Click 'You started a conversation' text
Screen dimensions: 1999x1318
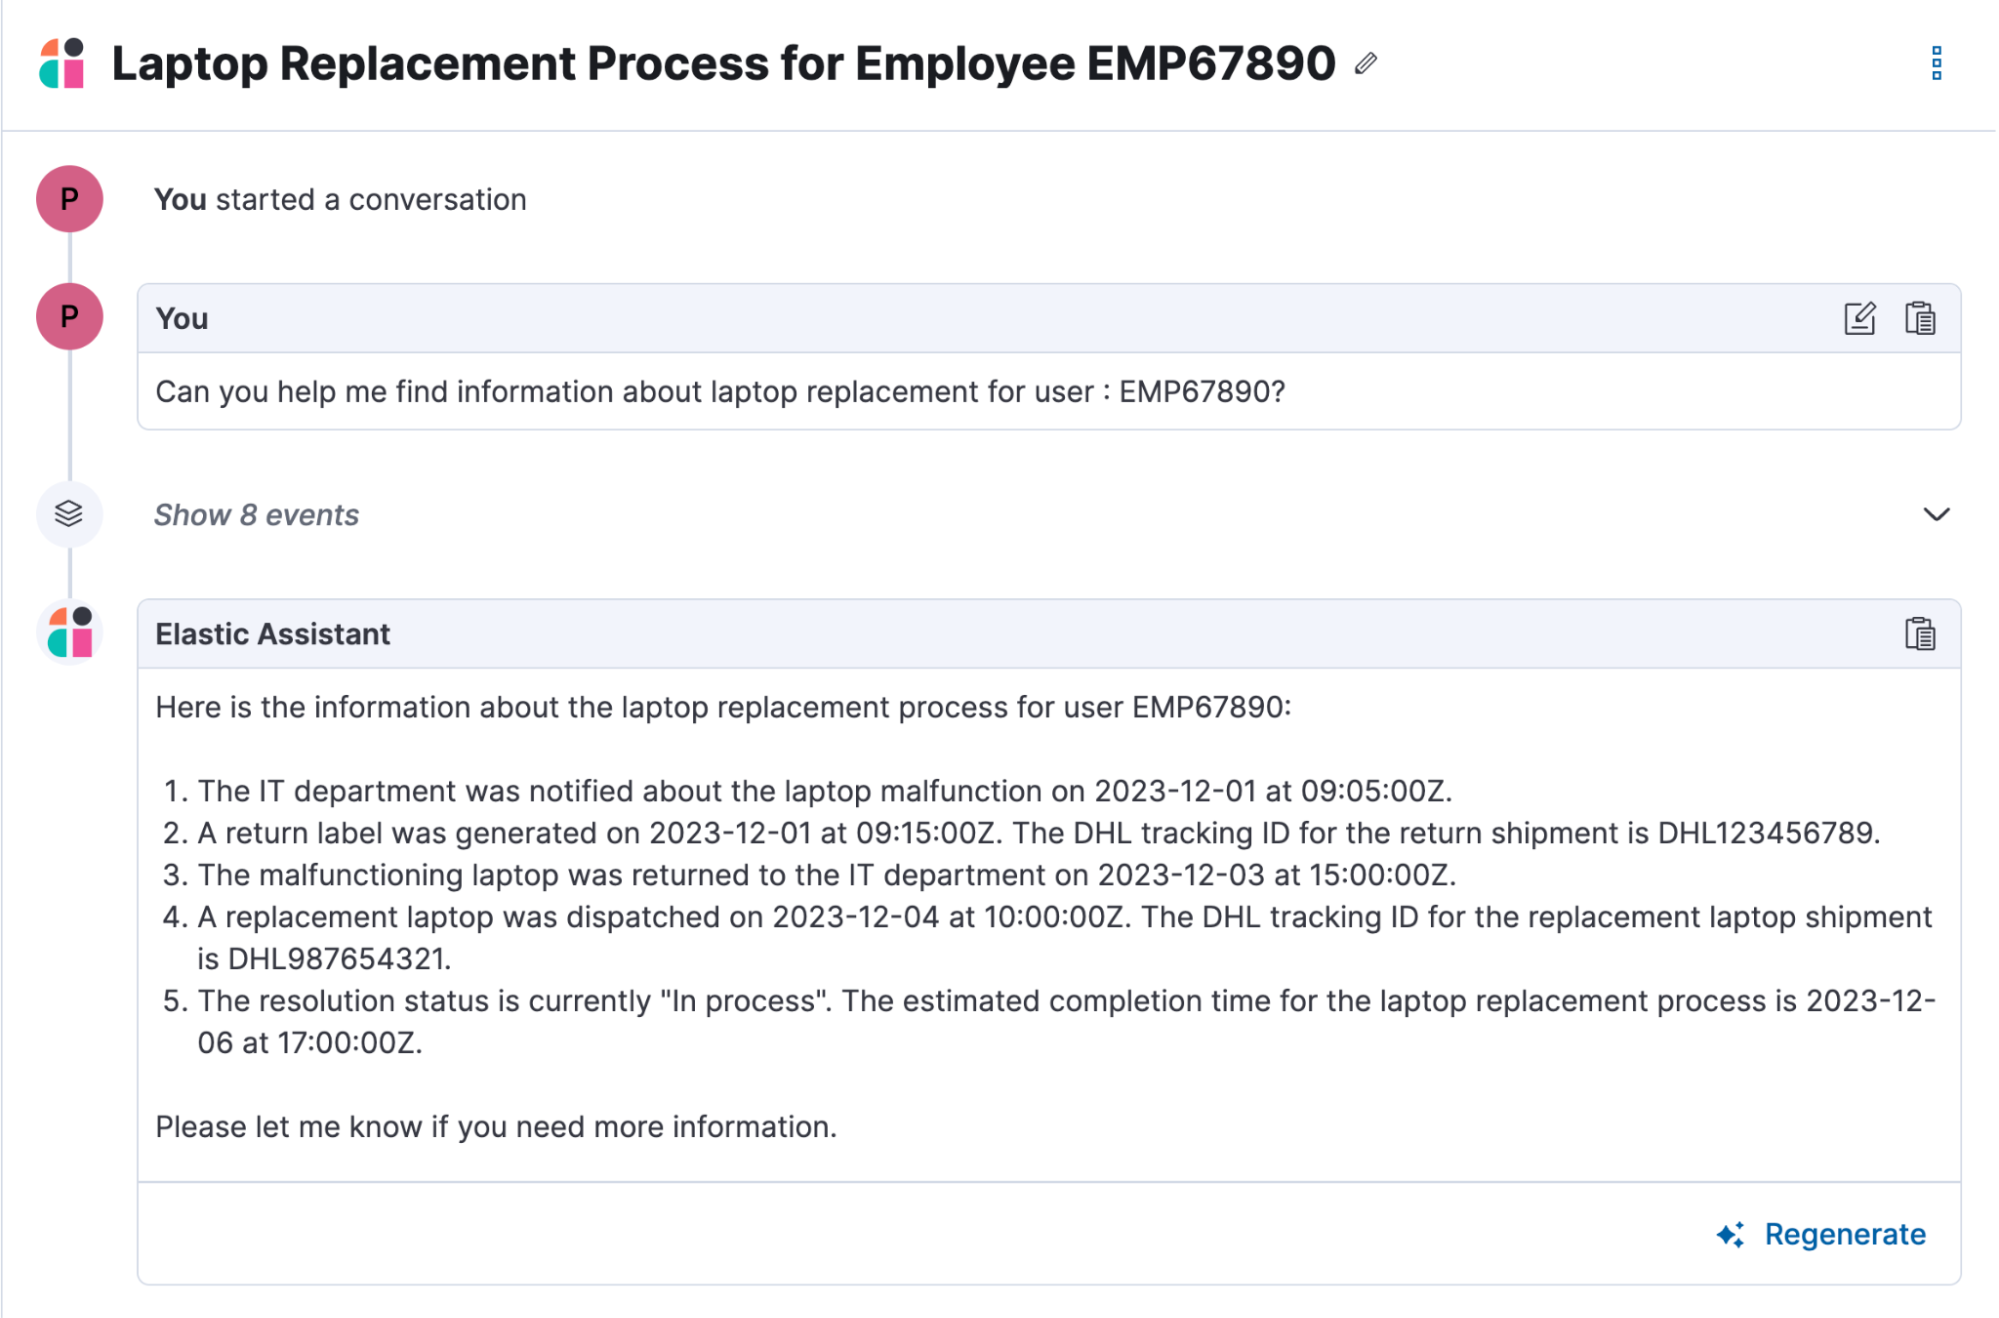340,200
